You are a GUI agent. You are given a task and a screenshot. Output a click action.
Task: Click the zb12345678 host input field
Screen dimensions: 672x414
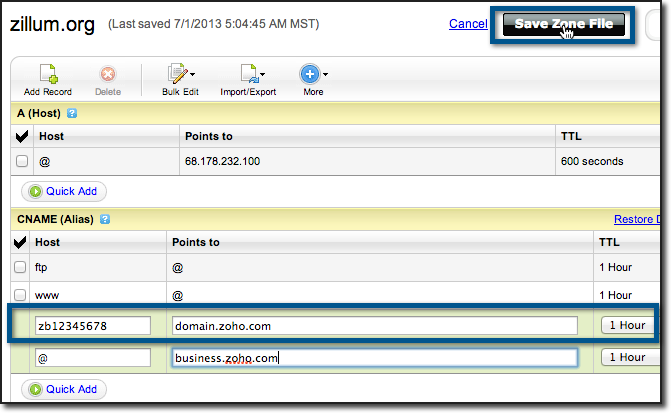click(93, 326)
